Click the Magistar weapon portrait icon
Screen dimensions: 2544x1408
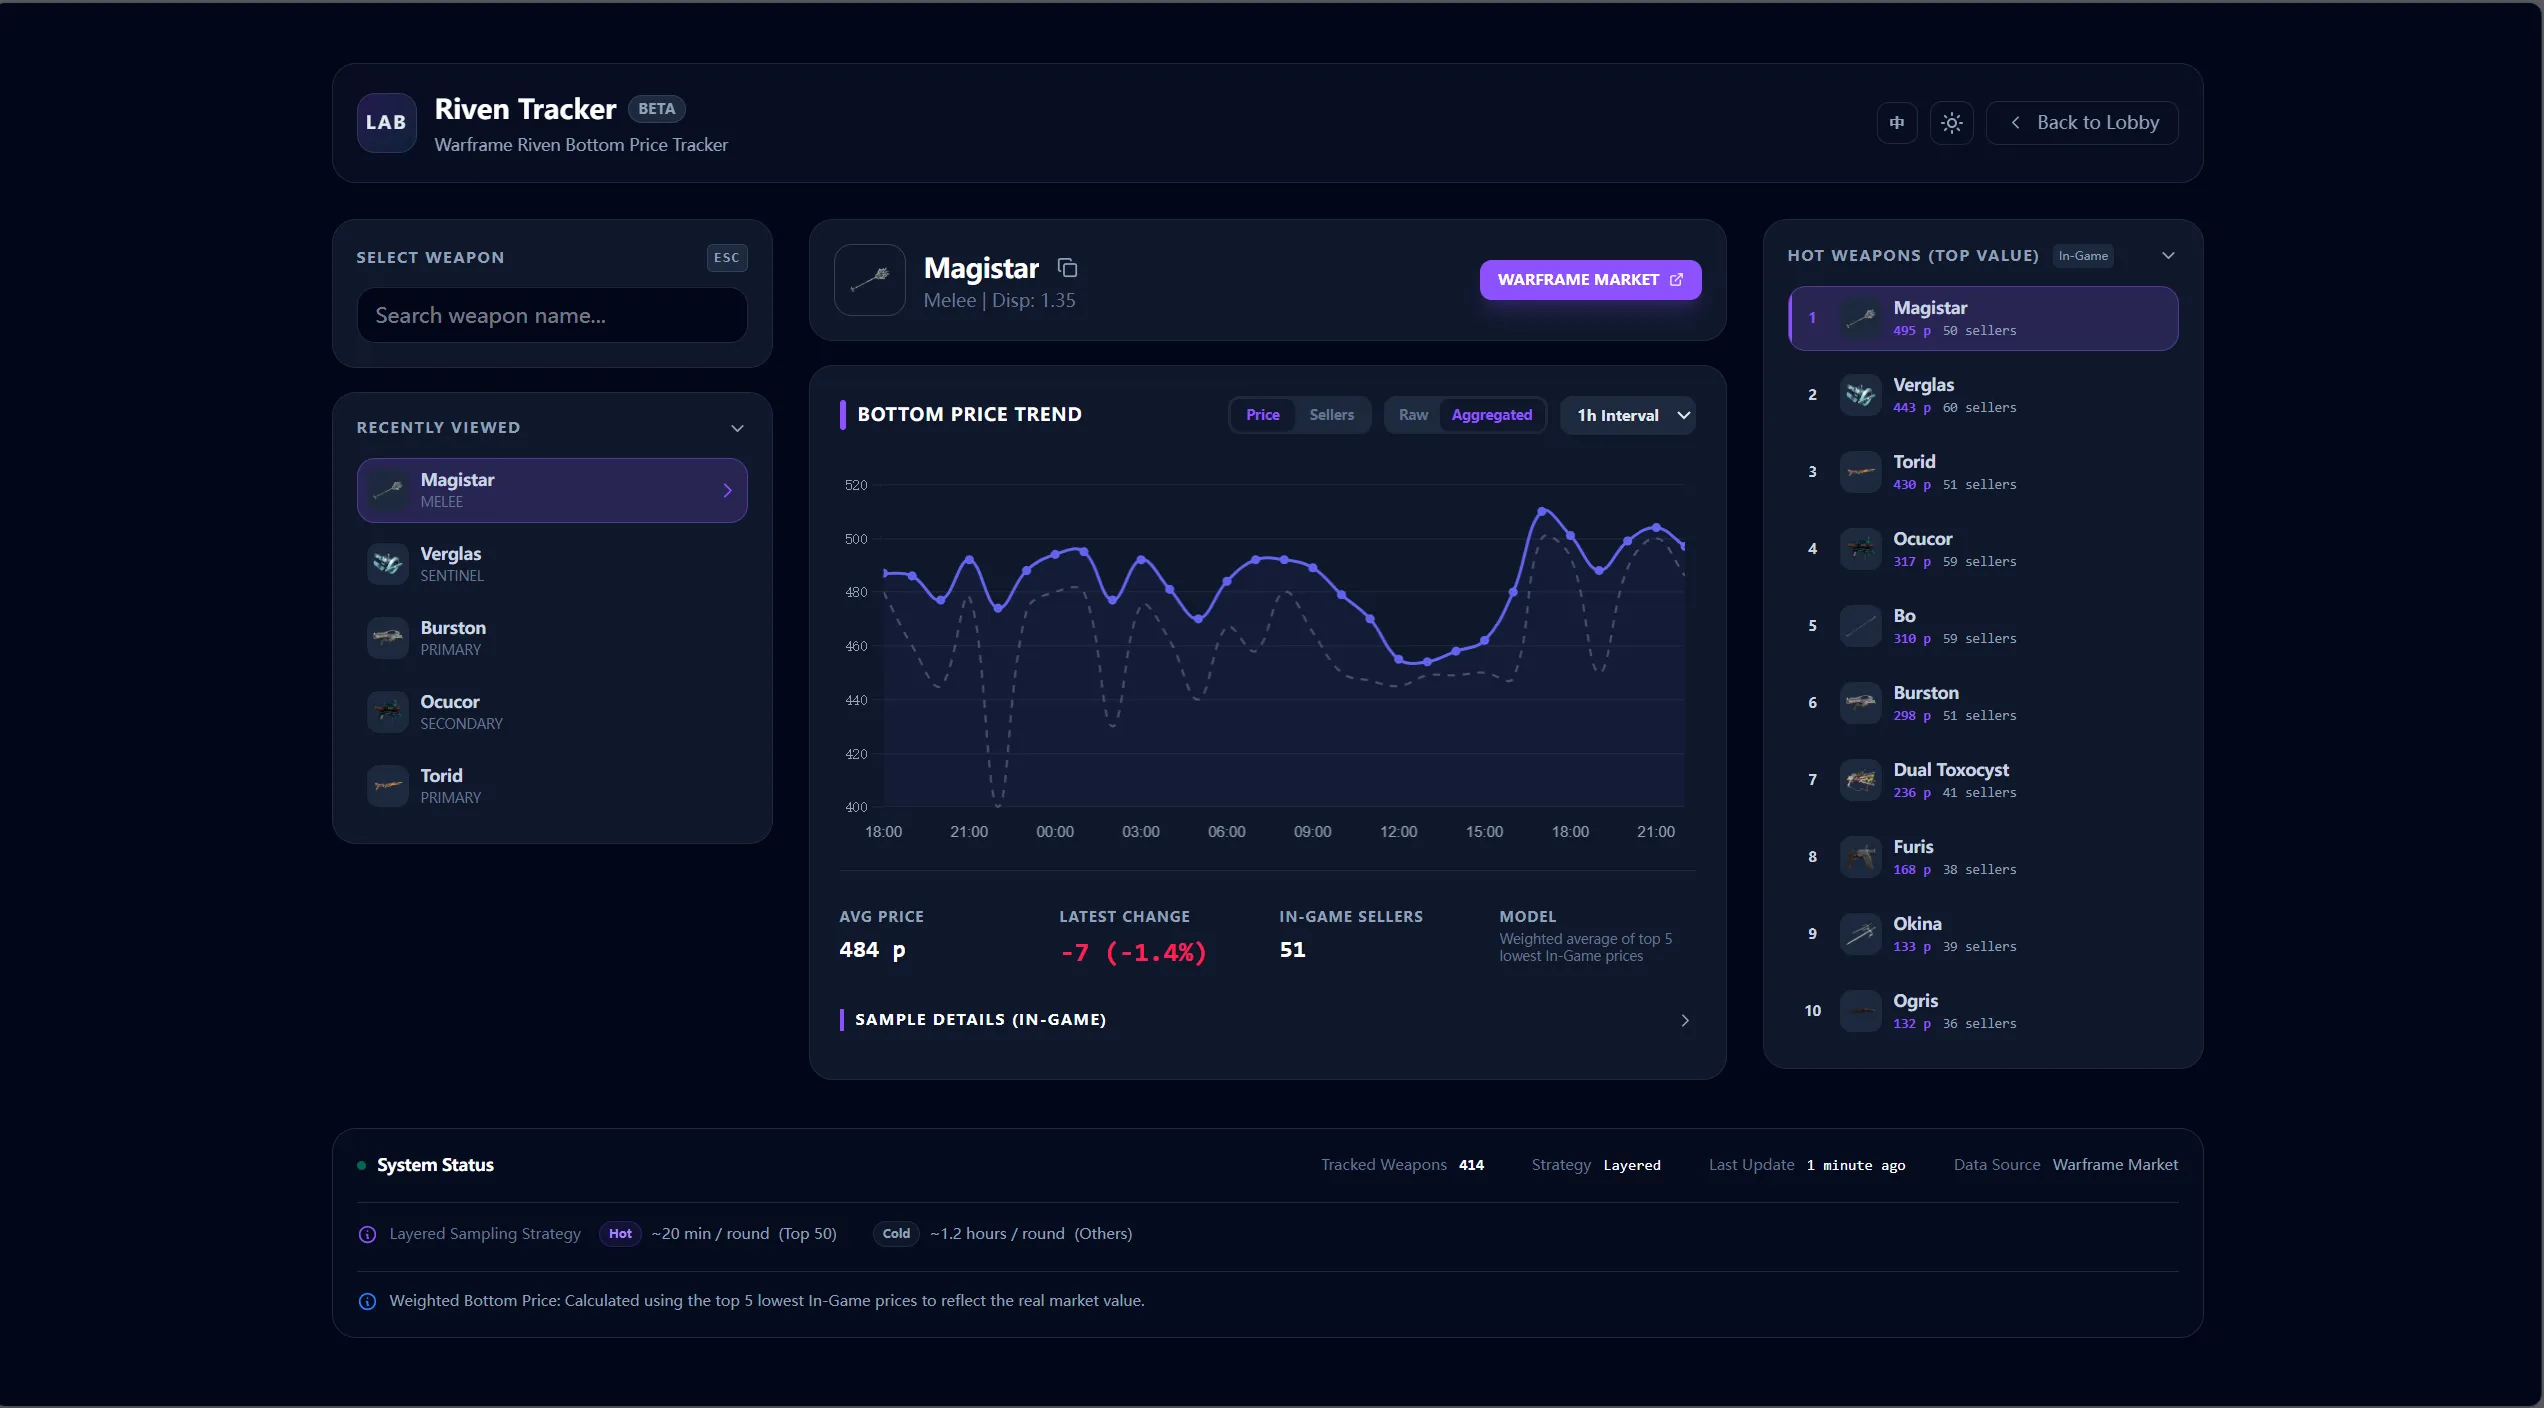click(868, 280)
